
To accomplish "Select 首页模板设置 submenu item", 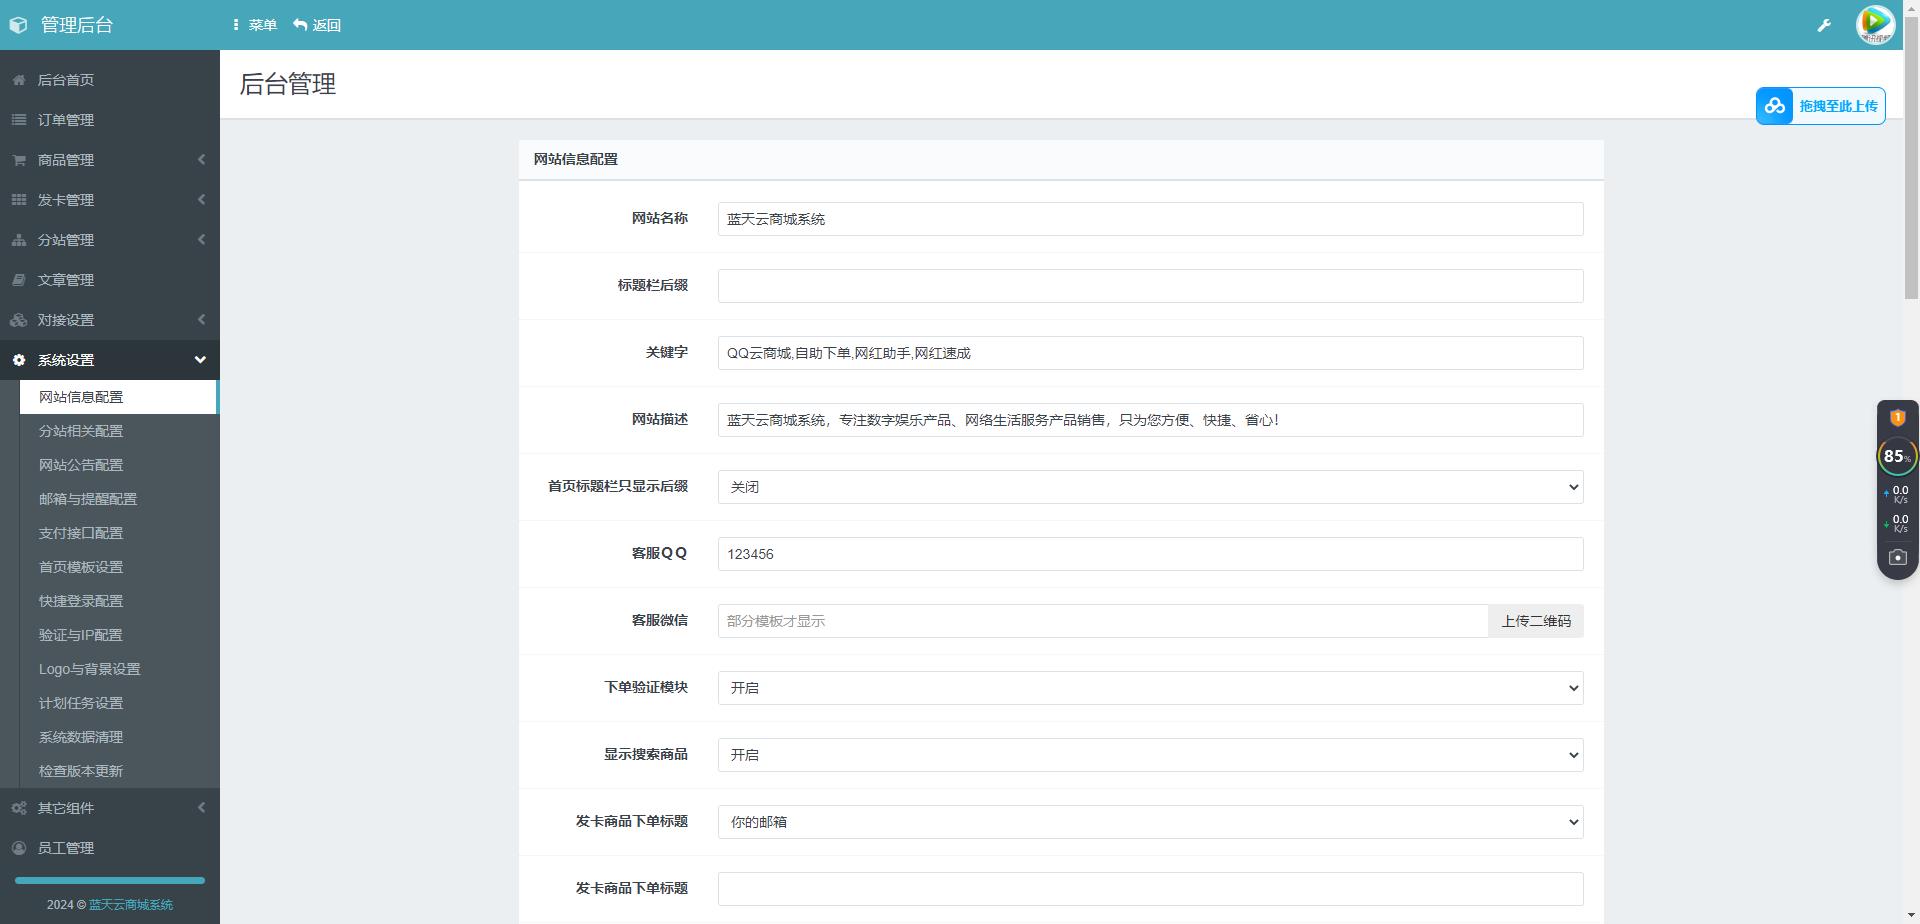I will [118, 567].
